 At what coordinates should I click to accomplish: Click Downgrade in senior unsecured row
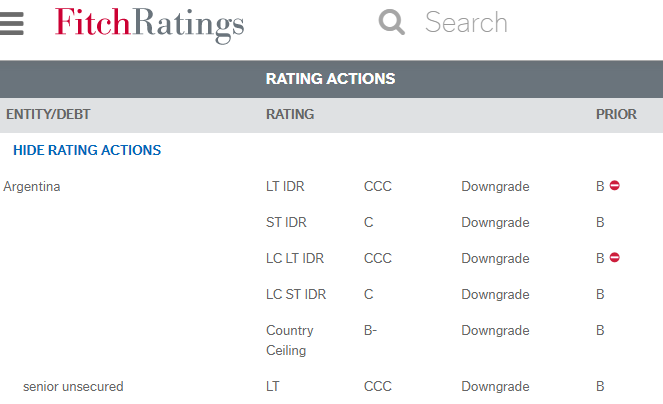coord(495,387)
